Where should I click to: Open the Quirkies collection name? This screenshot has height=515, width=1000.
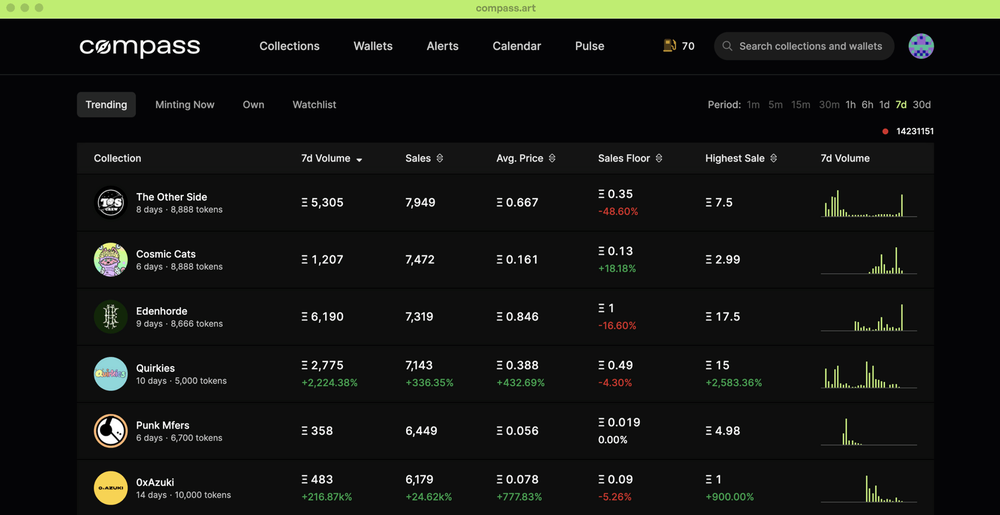tap(155, 368)
